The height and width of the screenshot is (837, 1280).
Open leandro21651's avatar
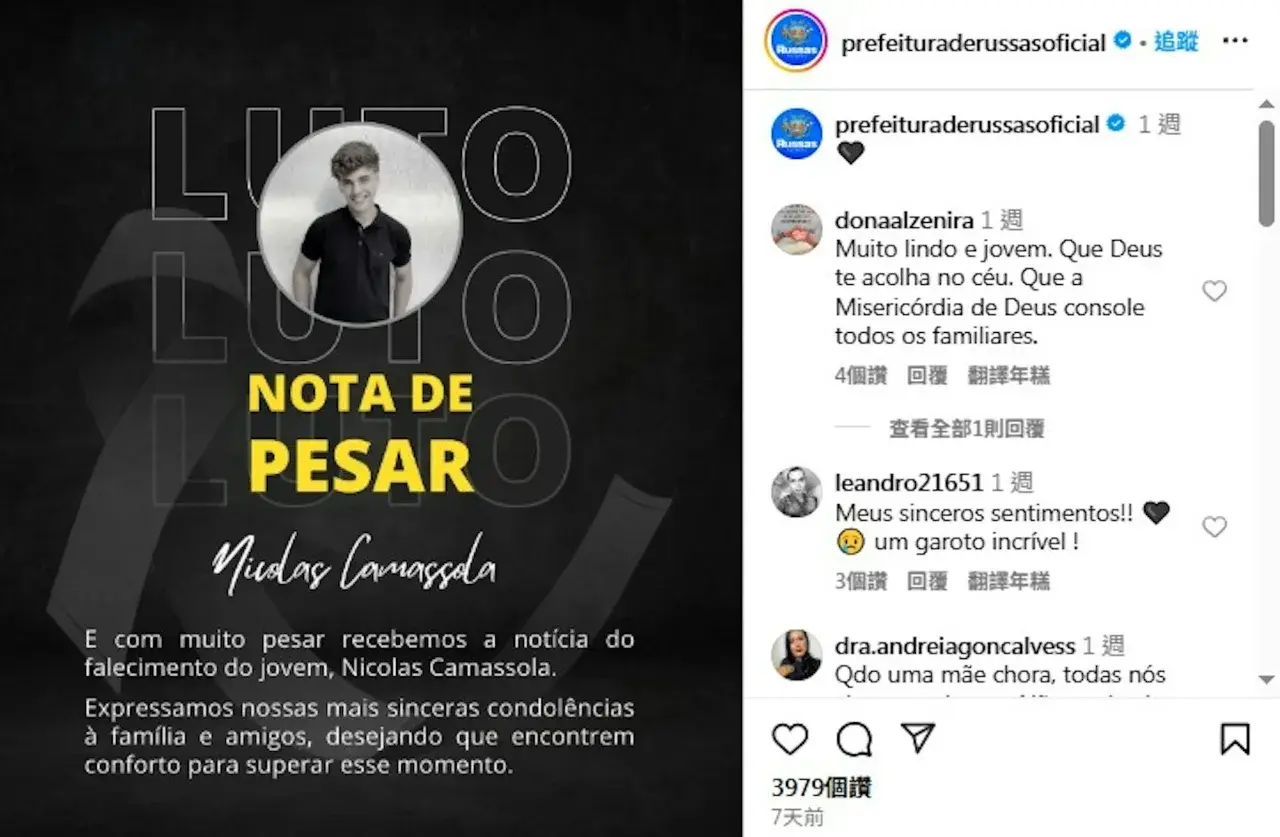[x=797, y=492]
